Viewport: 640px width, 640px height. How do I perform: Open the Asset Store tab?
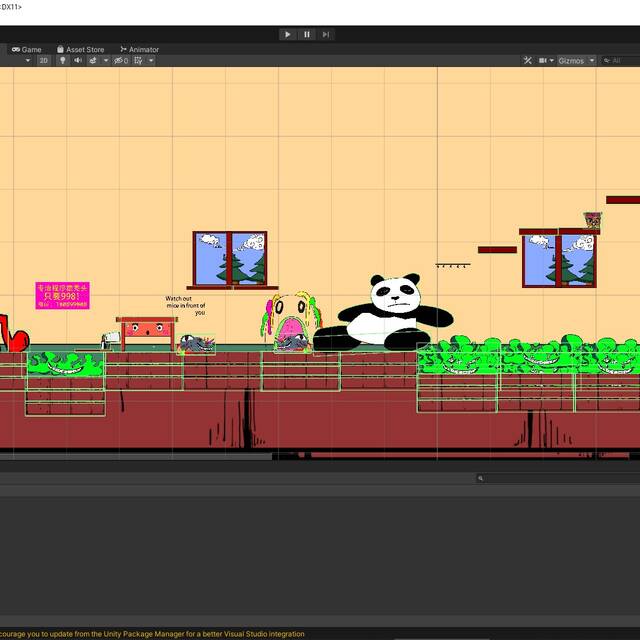pos(80,49)
